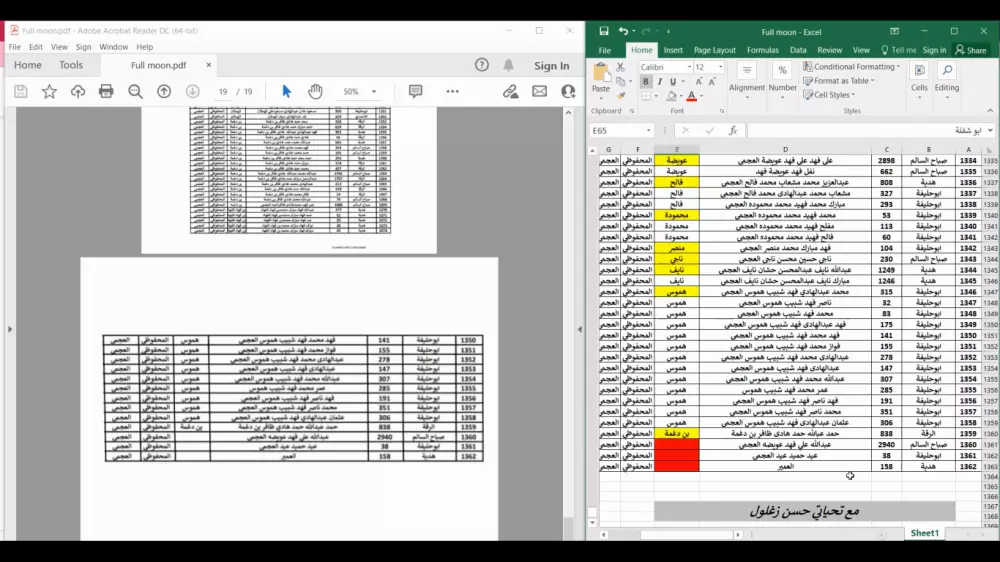Open Cell Styles dropdown

(830, 94)
